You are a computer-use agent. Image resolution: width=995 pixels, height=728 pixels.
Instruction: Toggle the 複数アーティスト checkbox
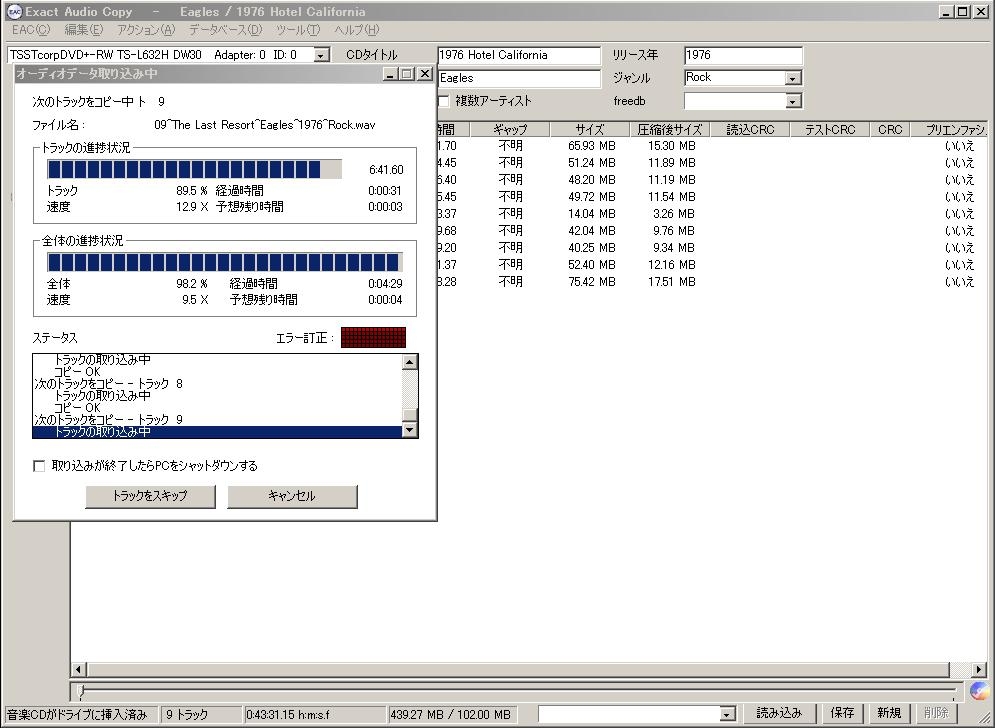click(443, 101)
